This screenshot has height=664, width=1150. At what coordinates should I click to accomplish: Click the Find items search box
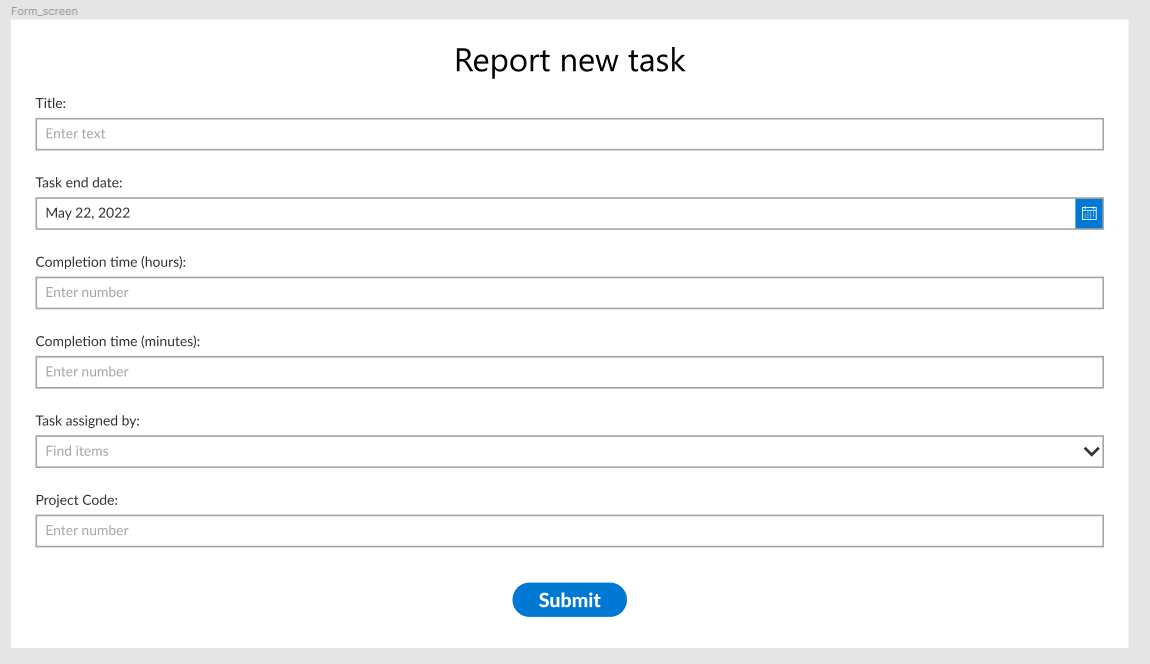coord(569,451)
